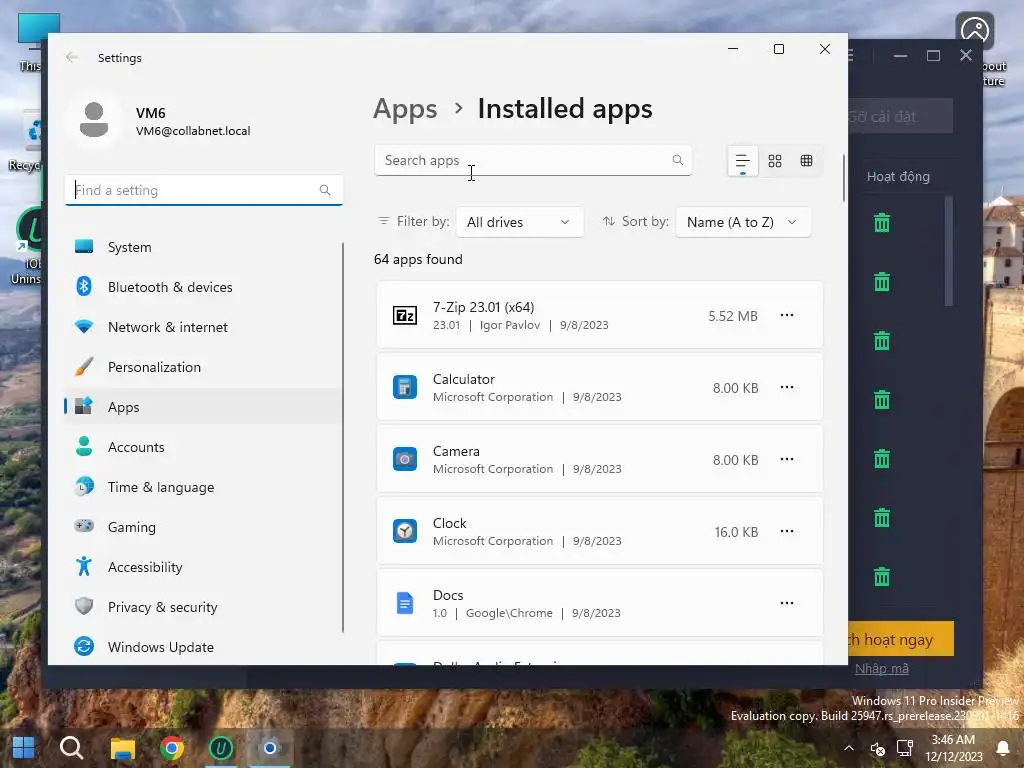Image resolution: width=1024 pixels, height=768 pixels.
Task: Select Apps in sidebar
Action: click(x=202, y=407)
